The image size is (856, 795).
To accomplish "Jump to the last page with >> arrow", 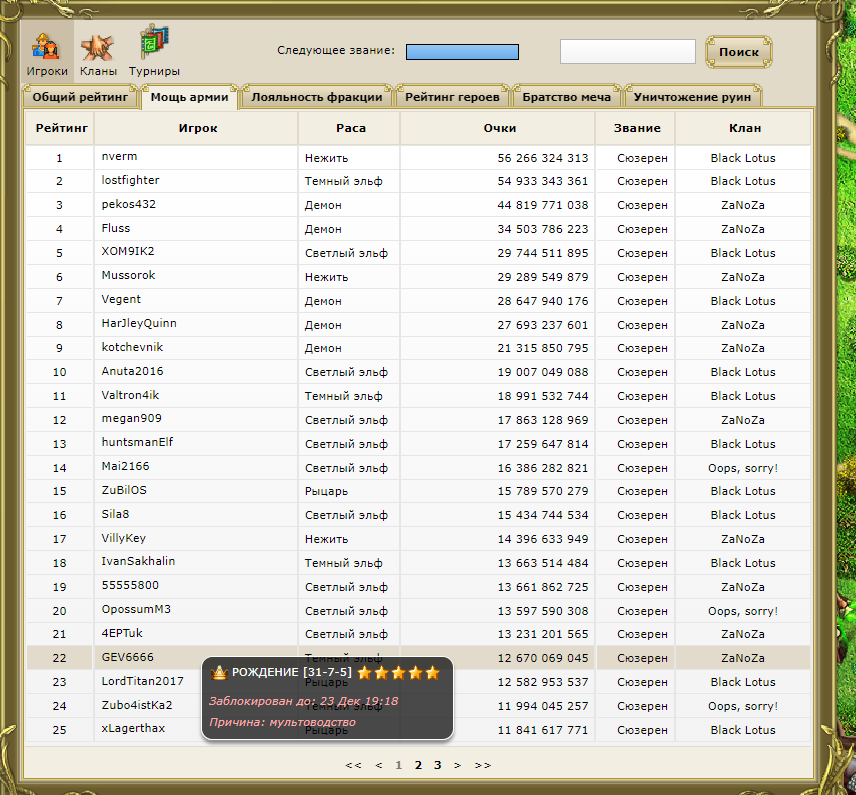I will coord(482,765).
